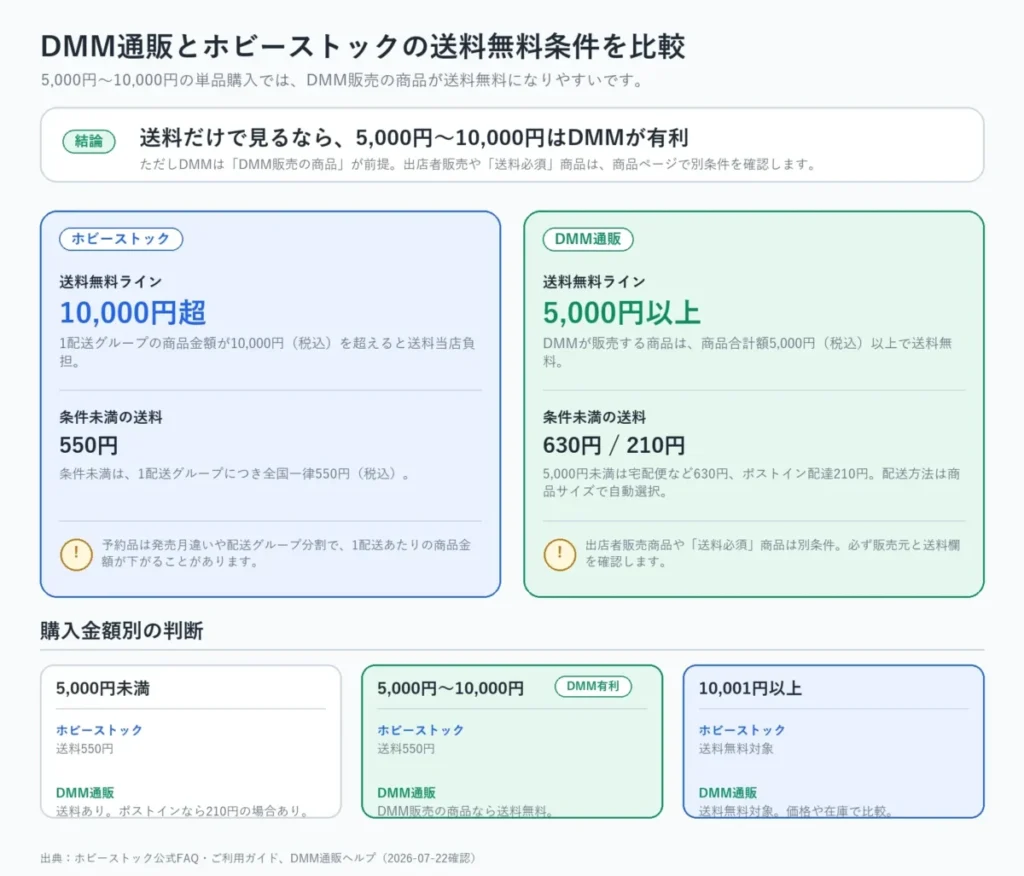Click the 購入金額別の判断 section heading
The width and height of the screenshot is (1024, 876).
[x=121, y=630]
